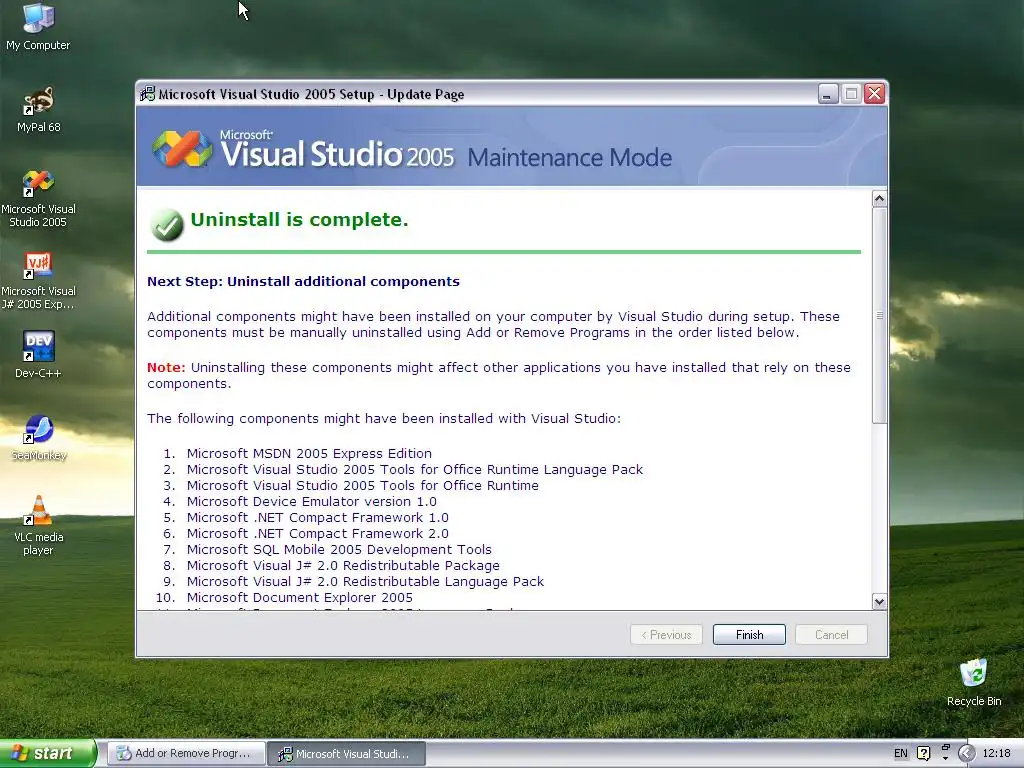Click the 'Maintenance Mode' banner text
1024x768 pixels.
click(x=569, y=157)
